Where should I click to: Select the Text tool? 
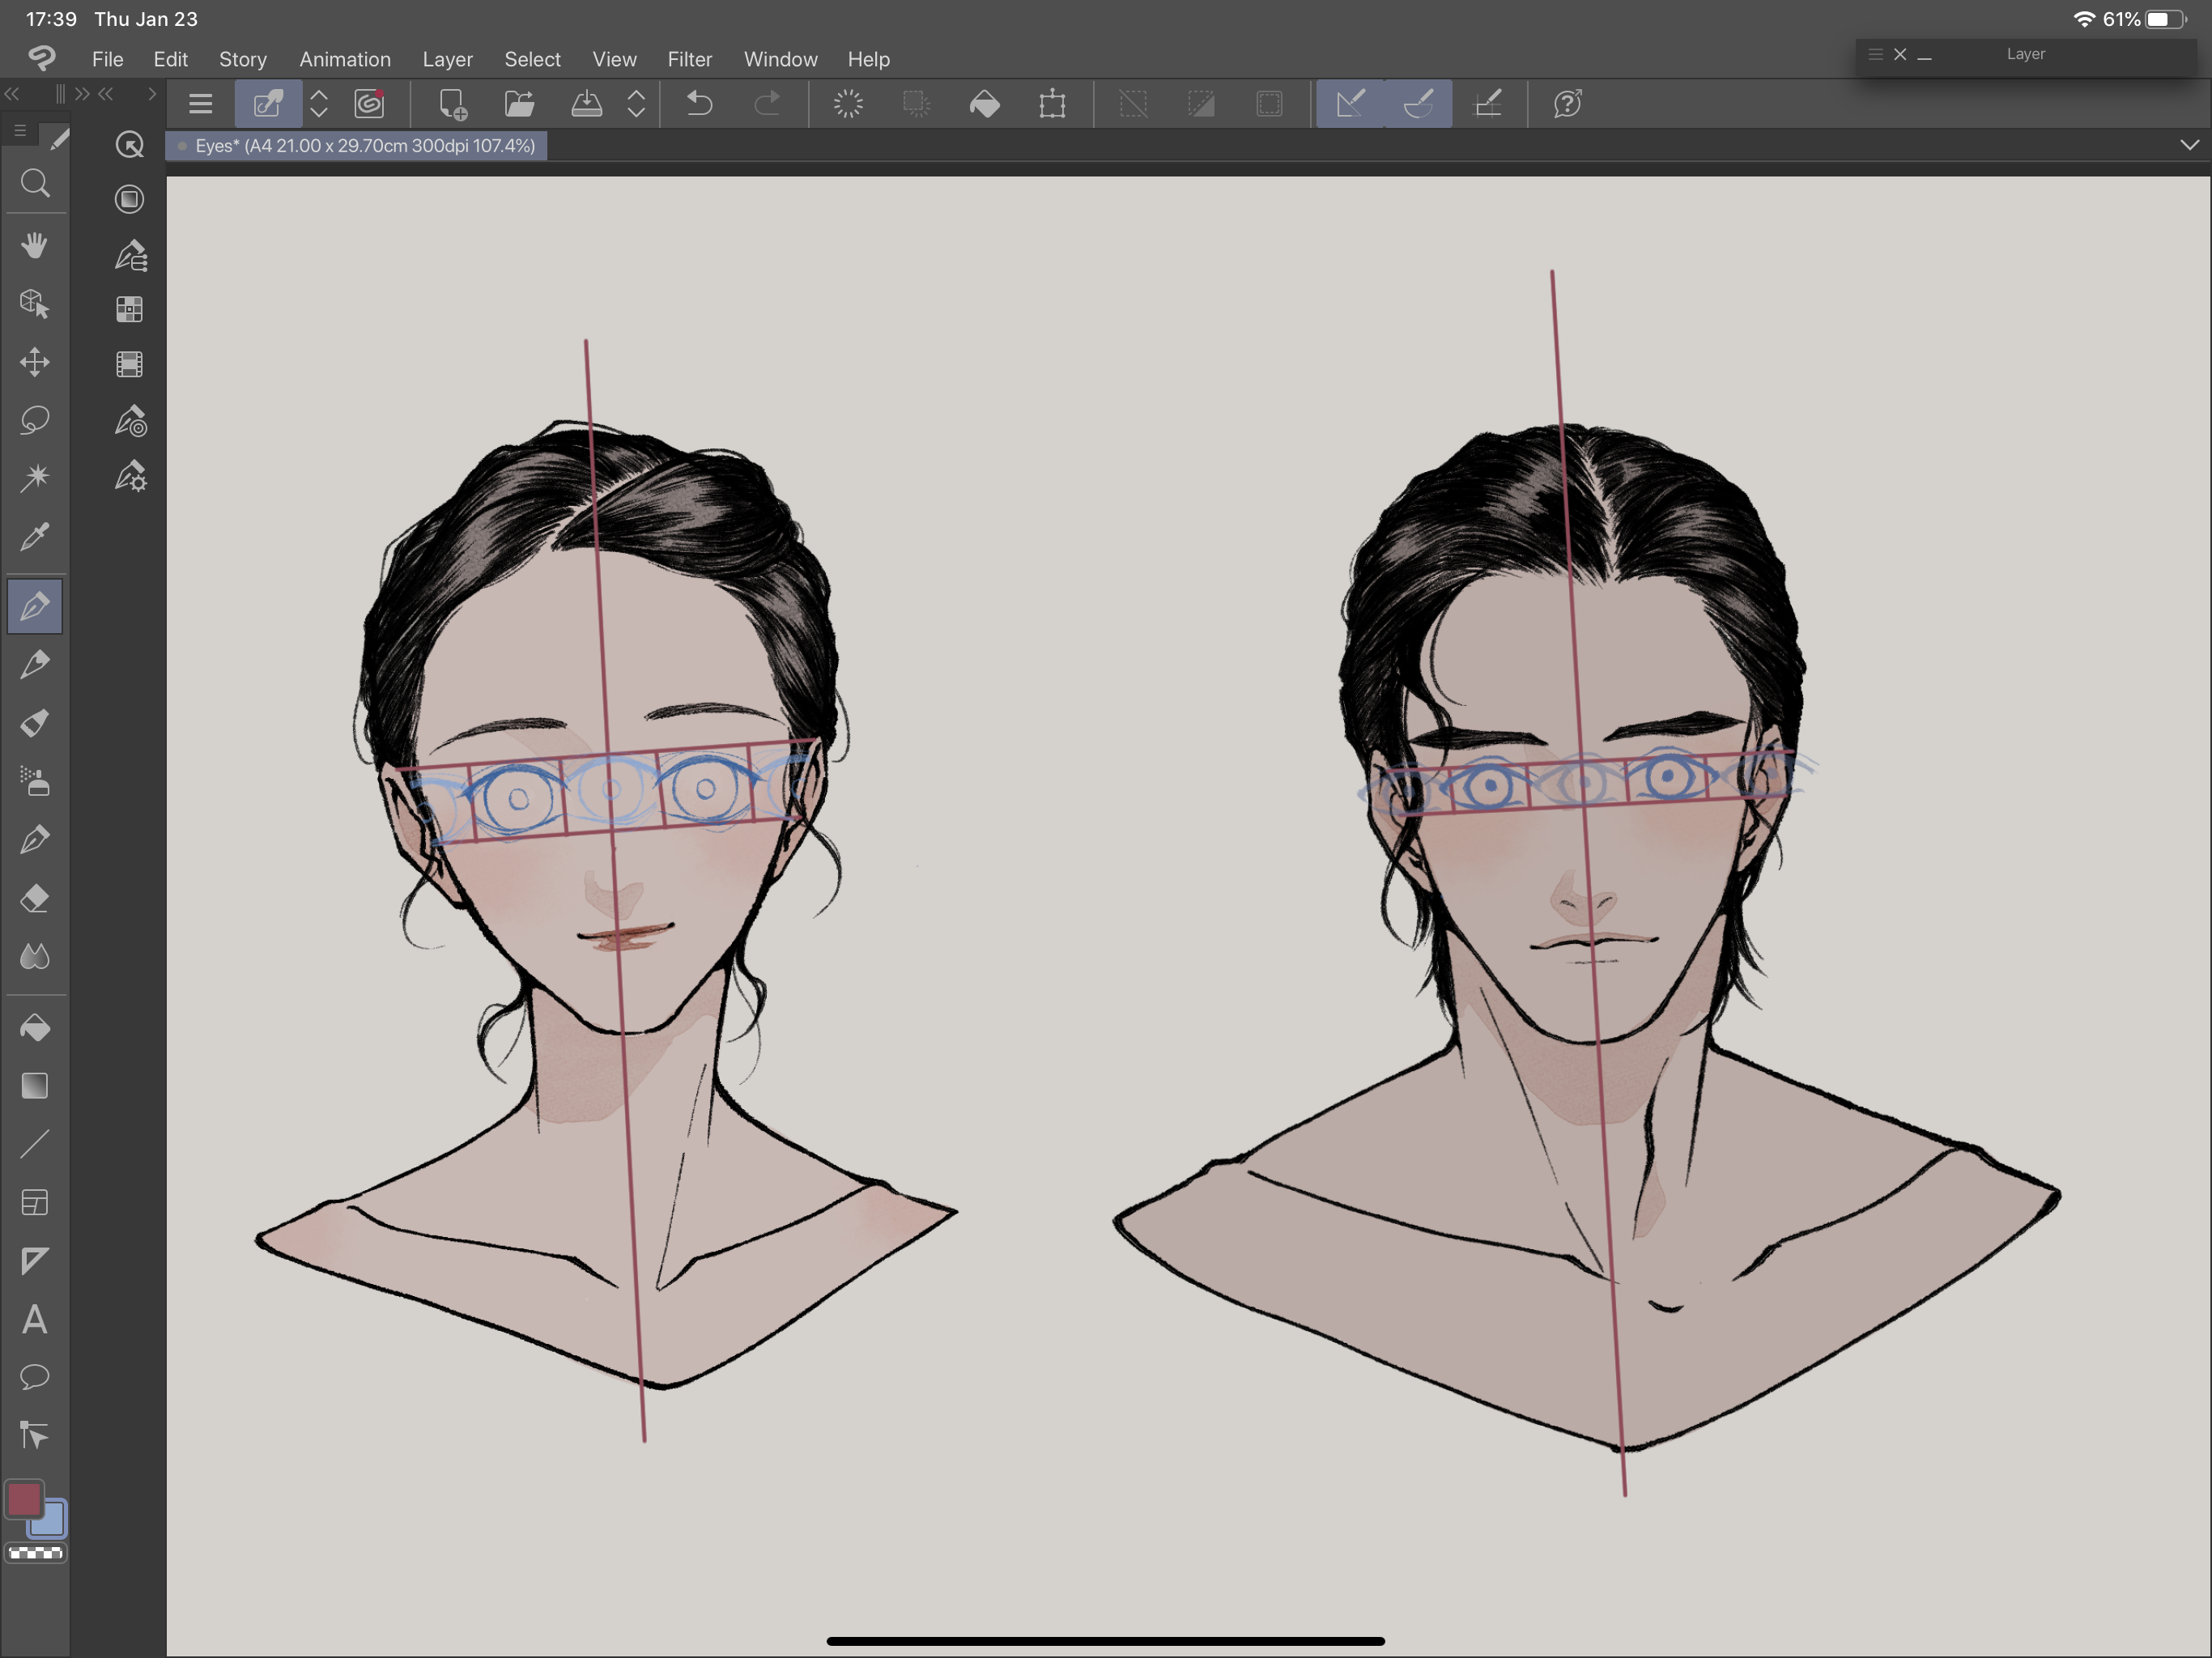[35, 1320]
